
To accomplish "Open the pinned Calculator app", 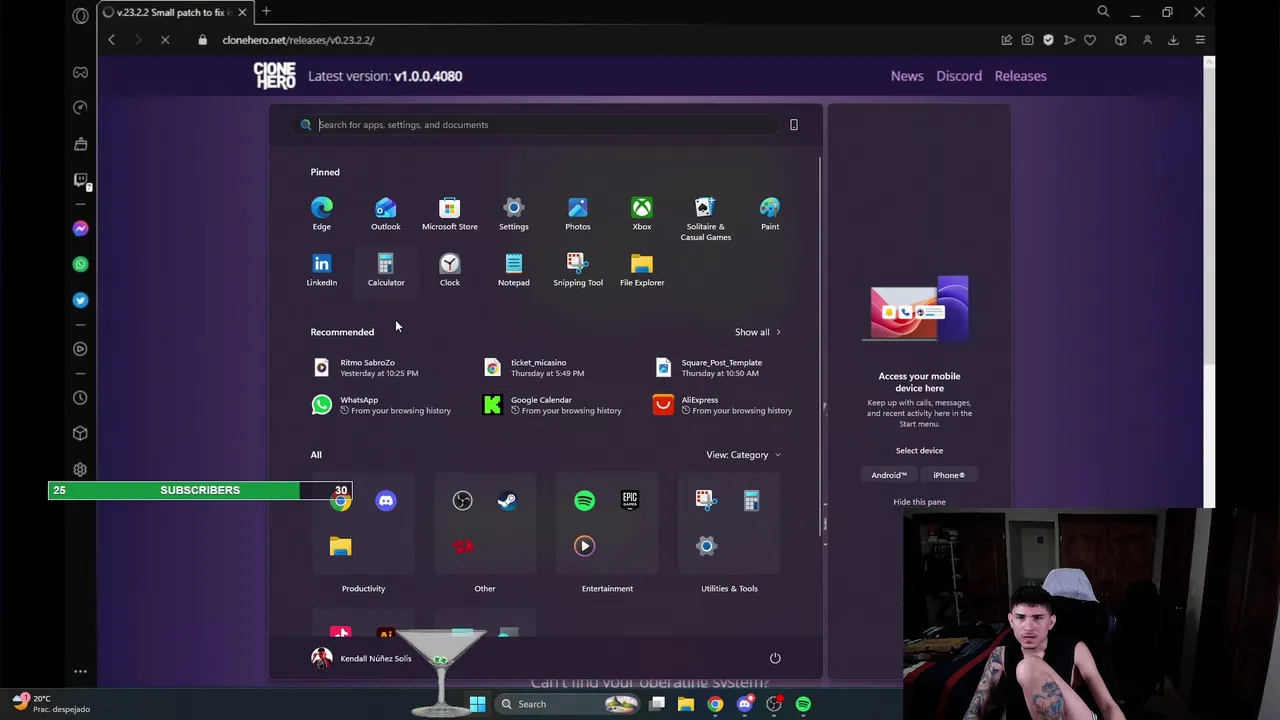I will pos(385,269).
